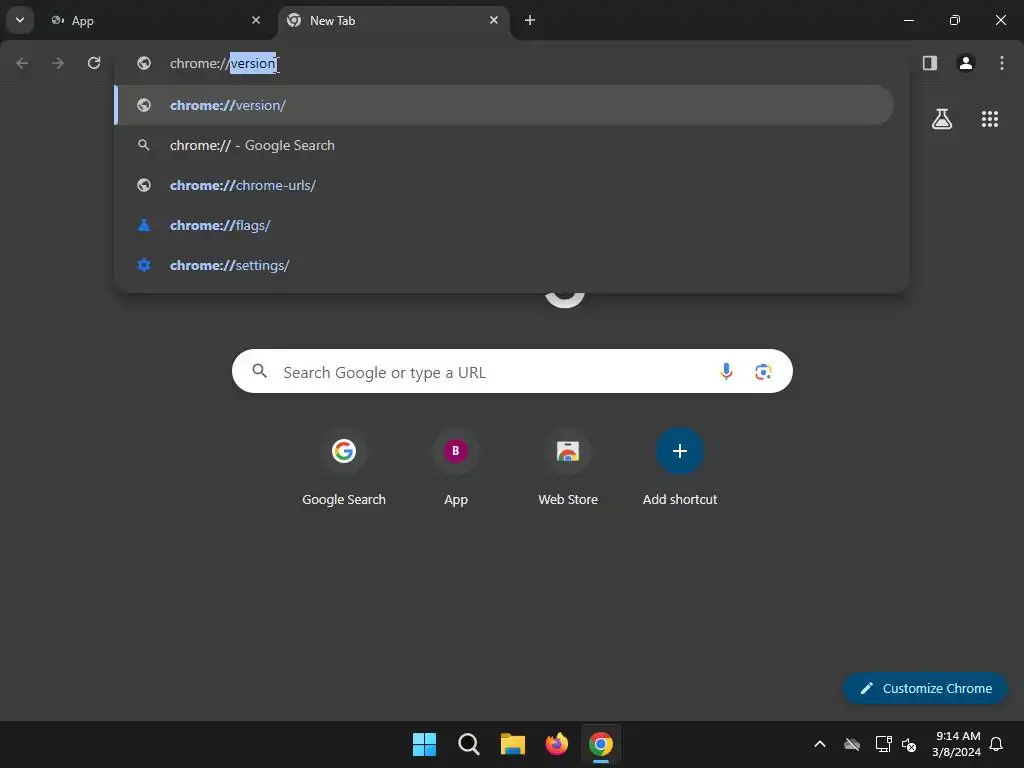Open a new tab with plus button
The width and height of the screenshot is (1024, 768).
tap(530, 20)
